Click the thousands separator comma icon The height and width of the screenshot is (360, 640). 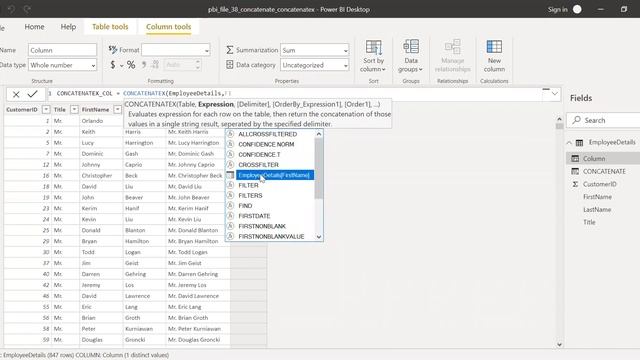click(x=144, y=65)
